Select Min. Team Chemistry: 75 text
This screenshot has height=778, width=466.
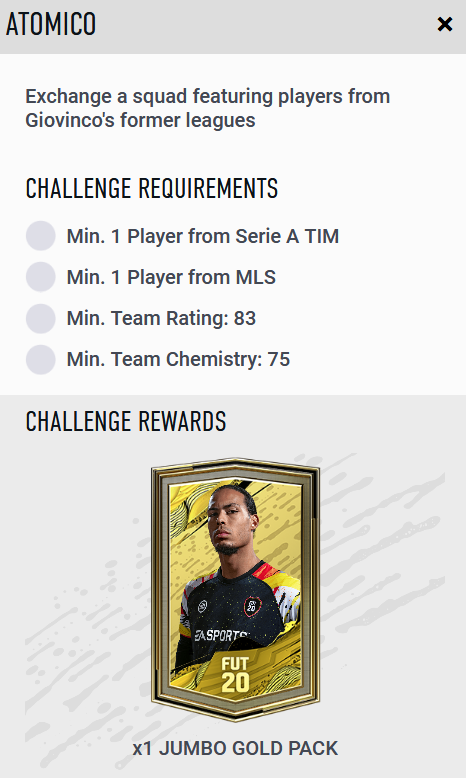[x=178, y=360]
